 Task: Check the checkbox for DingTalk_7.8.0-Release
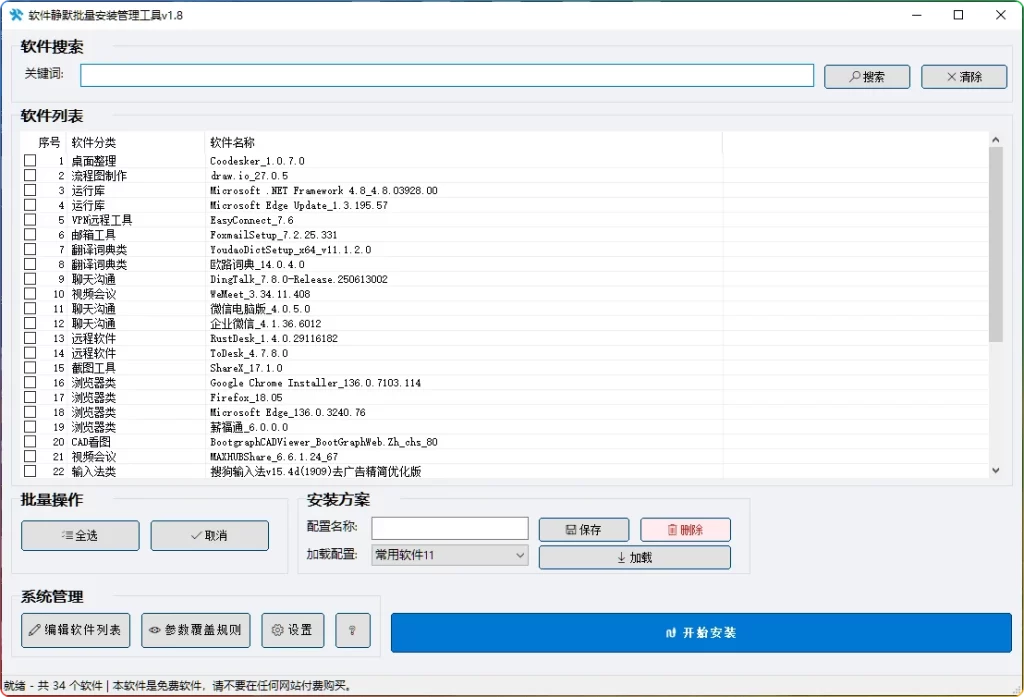30,279
